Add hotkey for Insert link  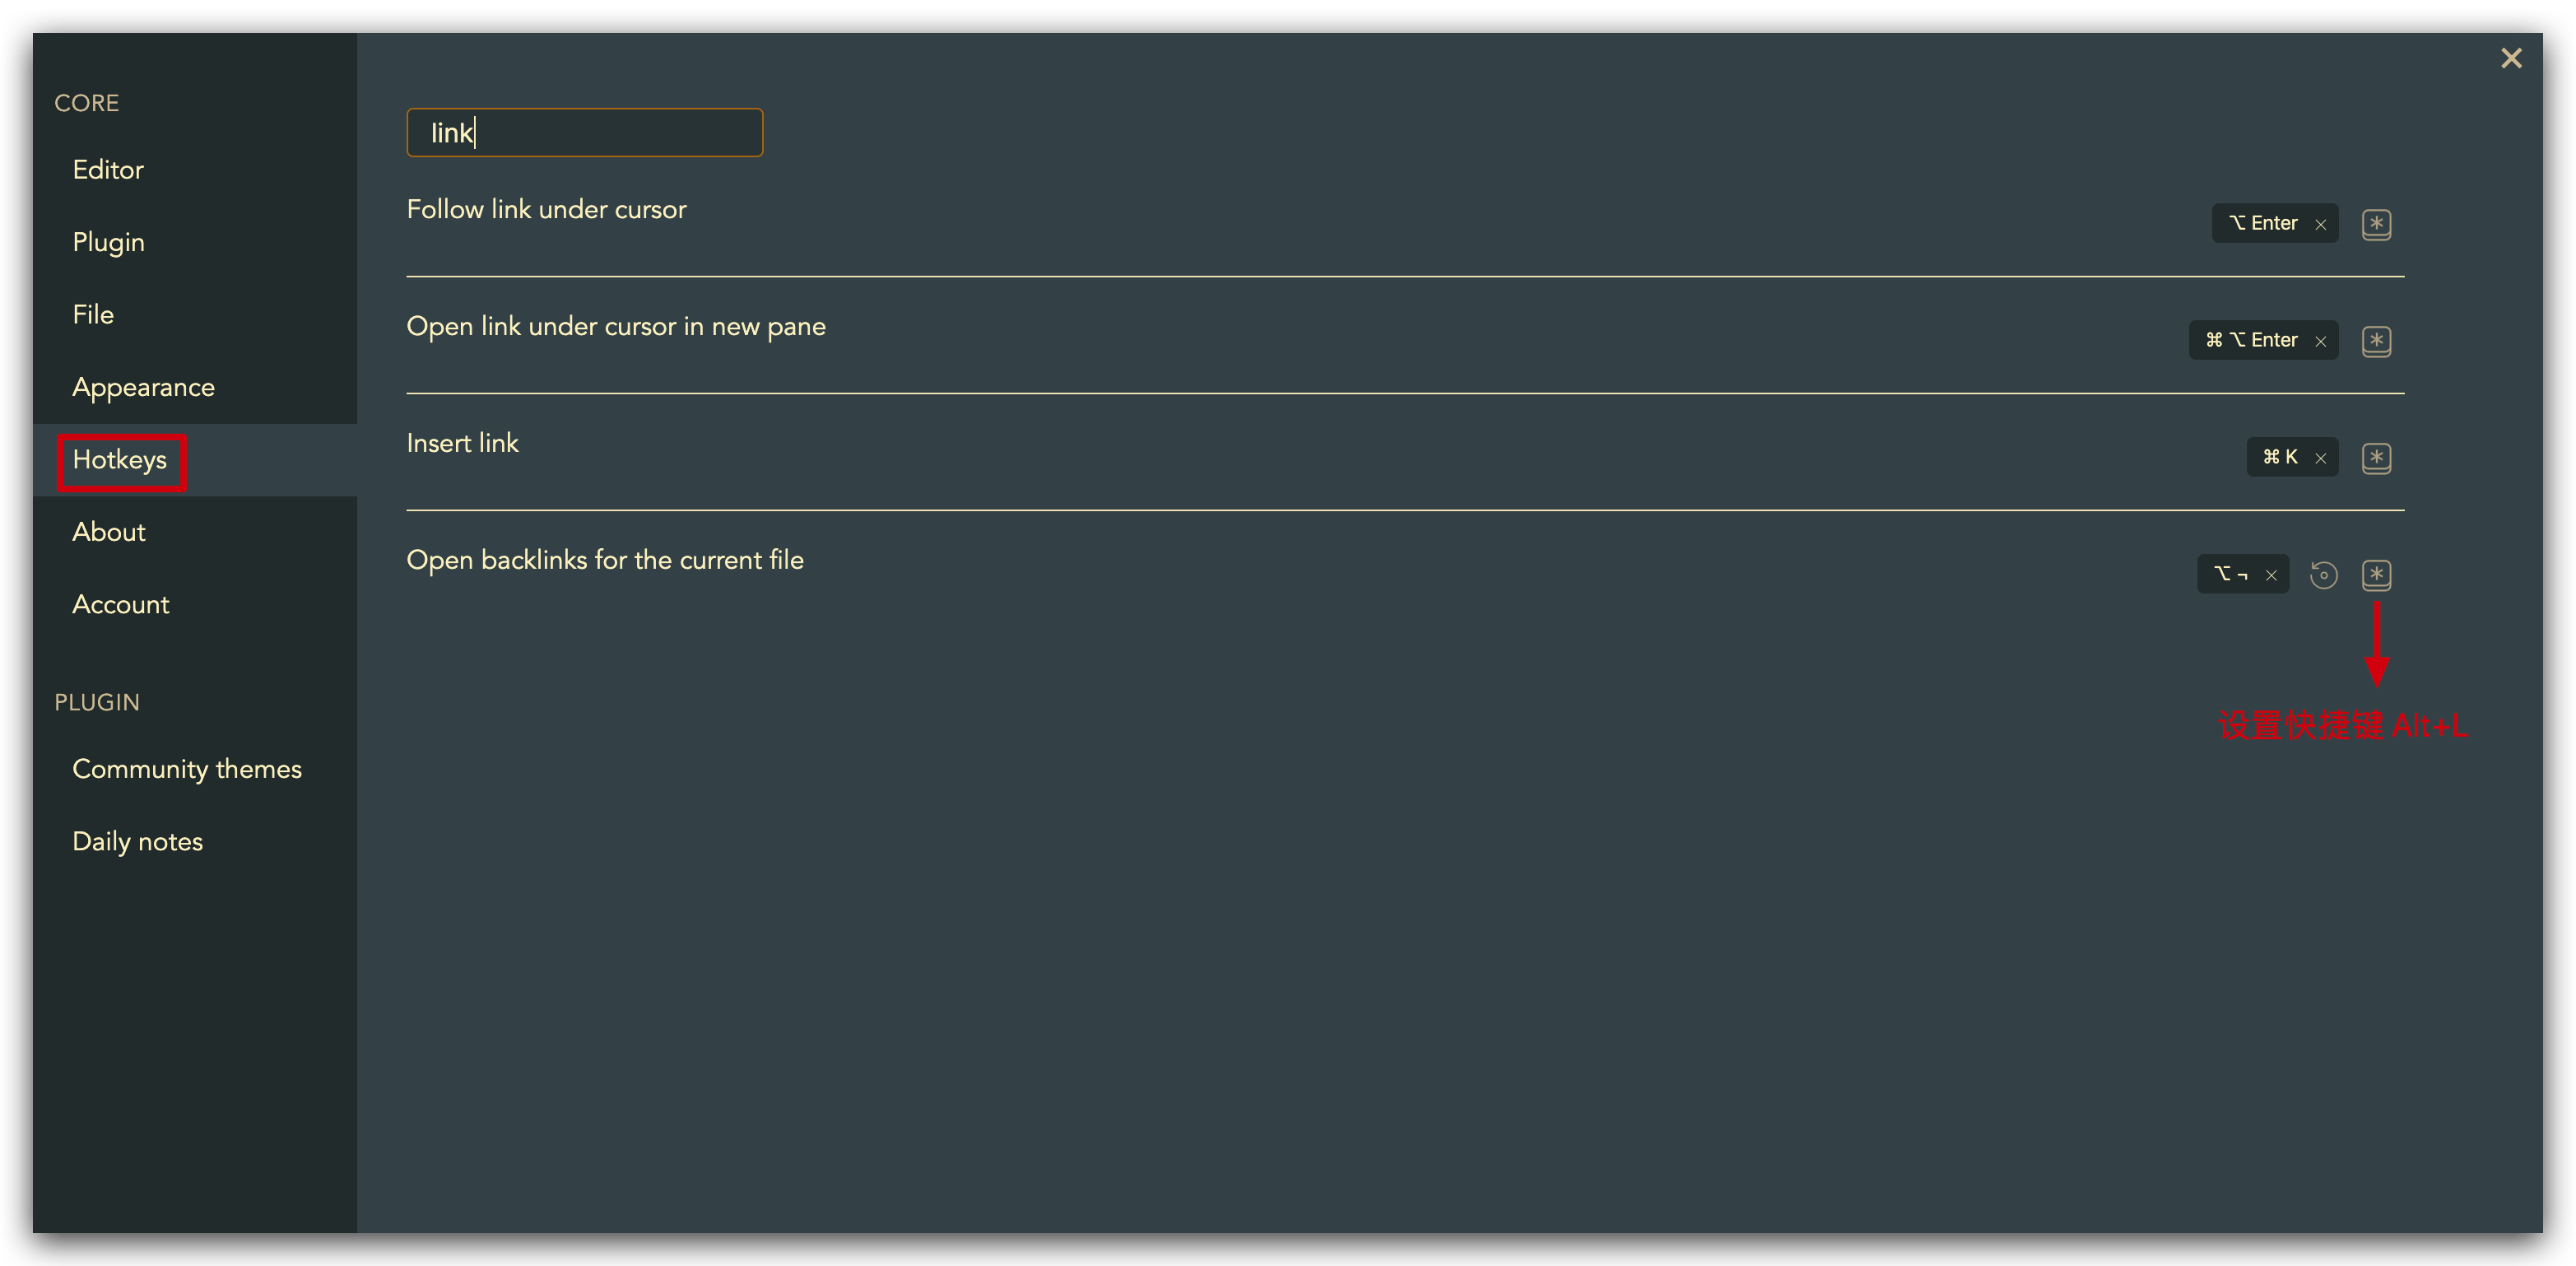2376,458
